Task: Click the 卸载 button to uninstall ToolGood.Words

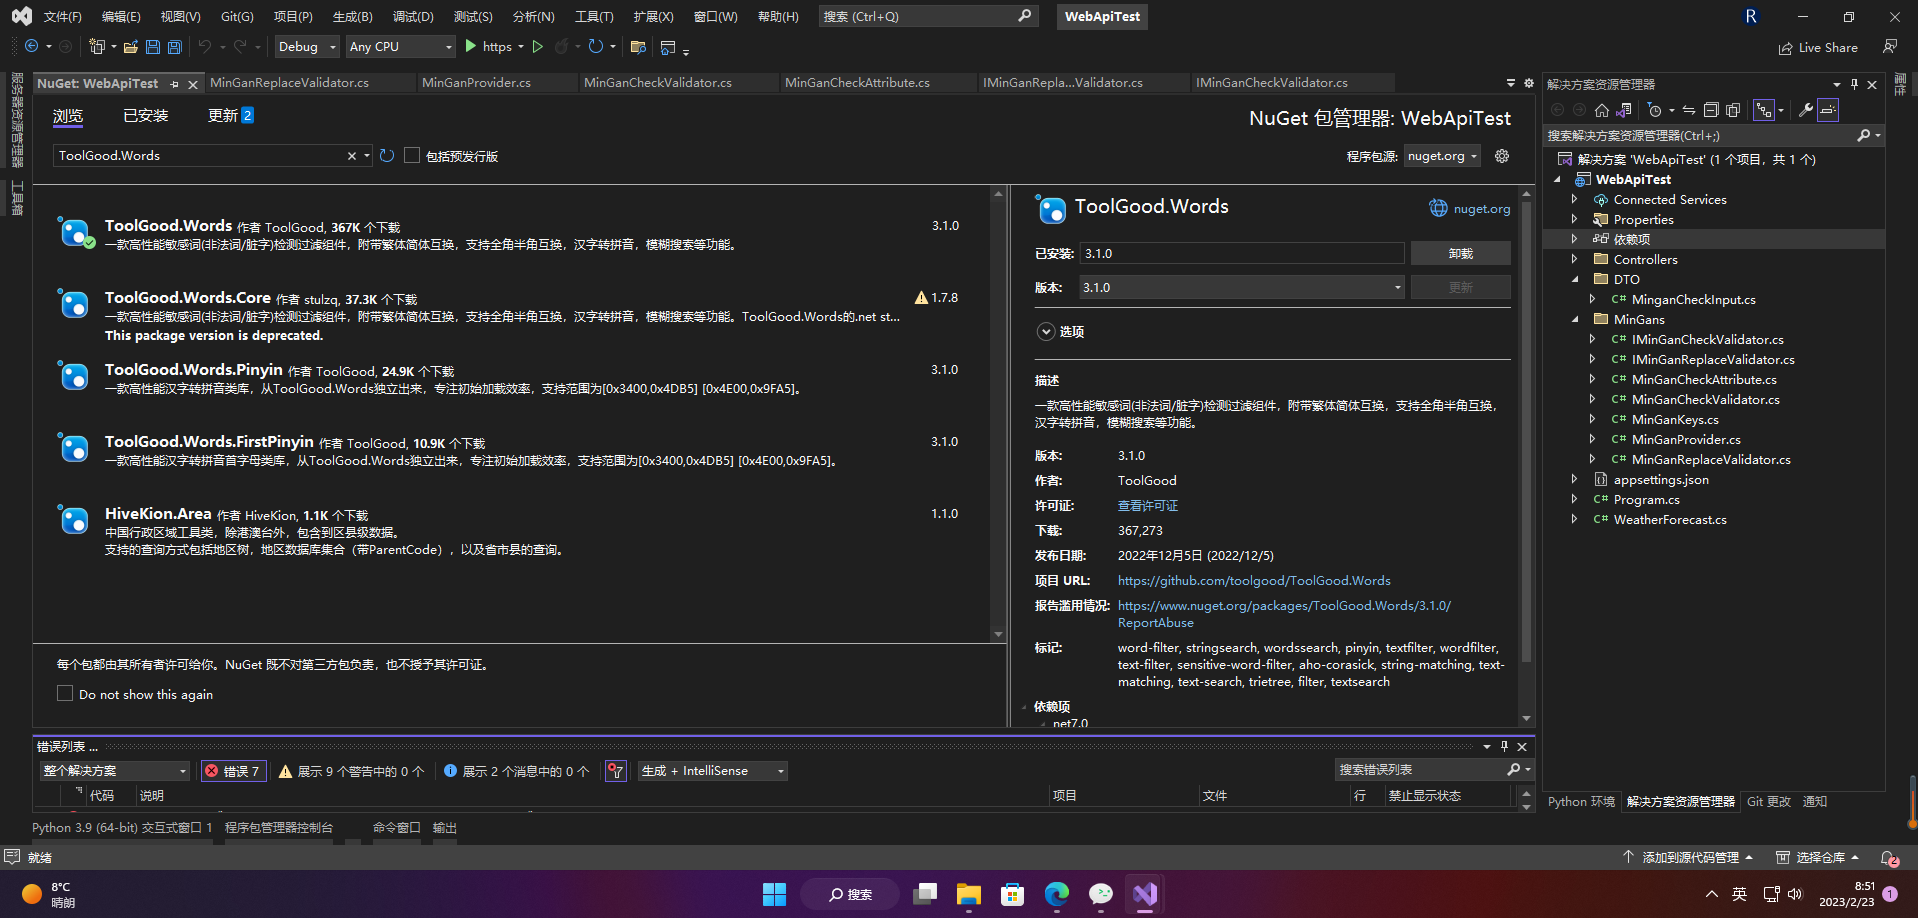Action: (1460, 253)
